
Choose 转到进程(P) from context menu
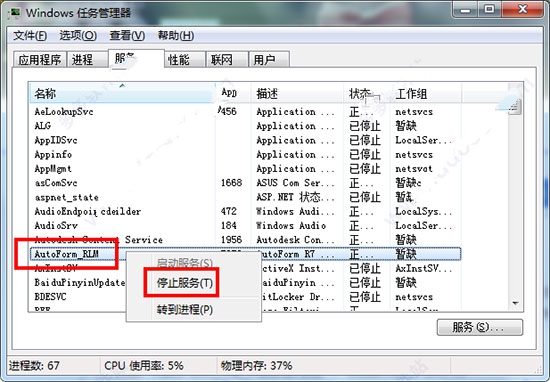185,310
